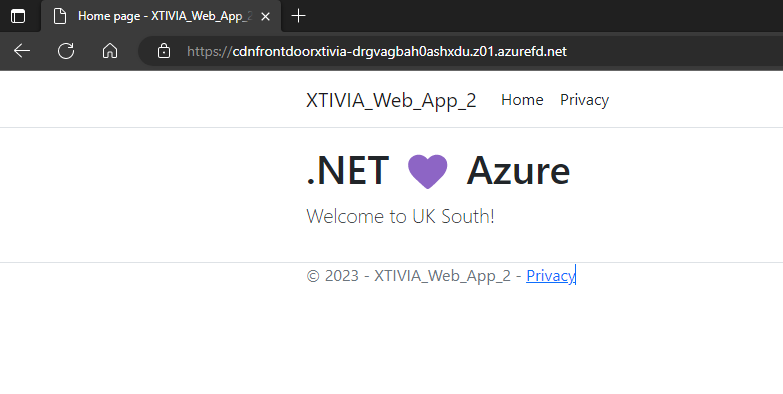This screenshot has width=783, height=394.
Task: Go to Home in the navbar
Action: pyautogui.click(x=522, y=100)
